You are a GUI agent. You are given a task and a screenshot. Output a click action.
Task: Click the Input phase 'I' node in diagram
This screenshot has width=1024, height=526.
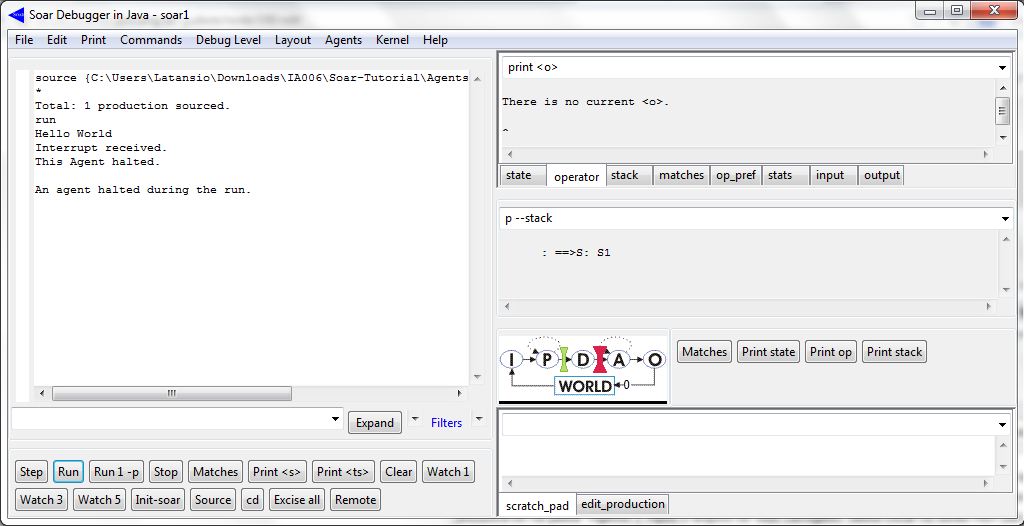click(512, 360)
